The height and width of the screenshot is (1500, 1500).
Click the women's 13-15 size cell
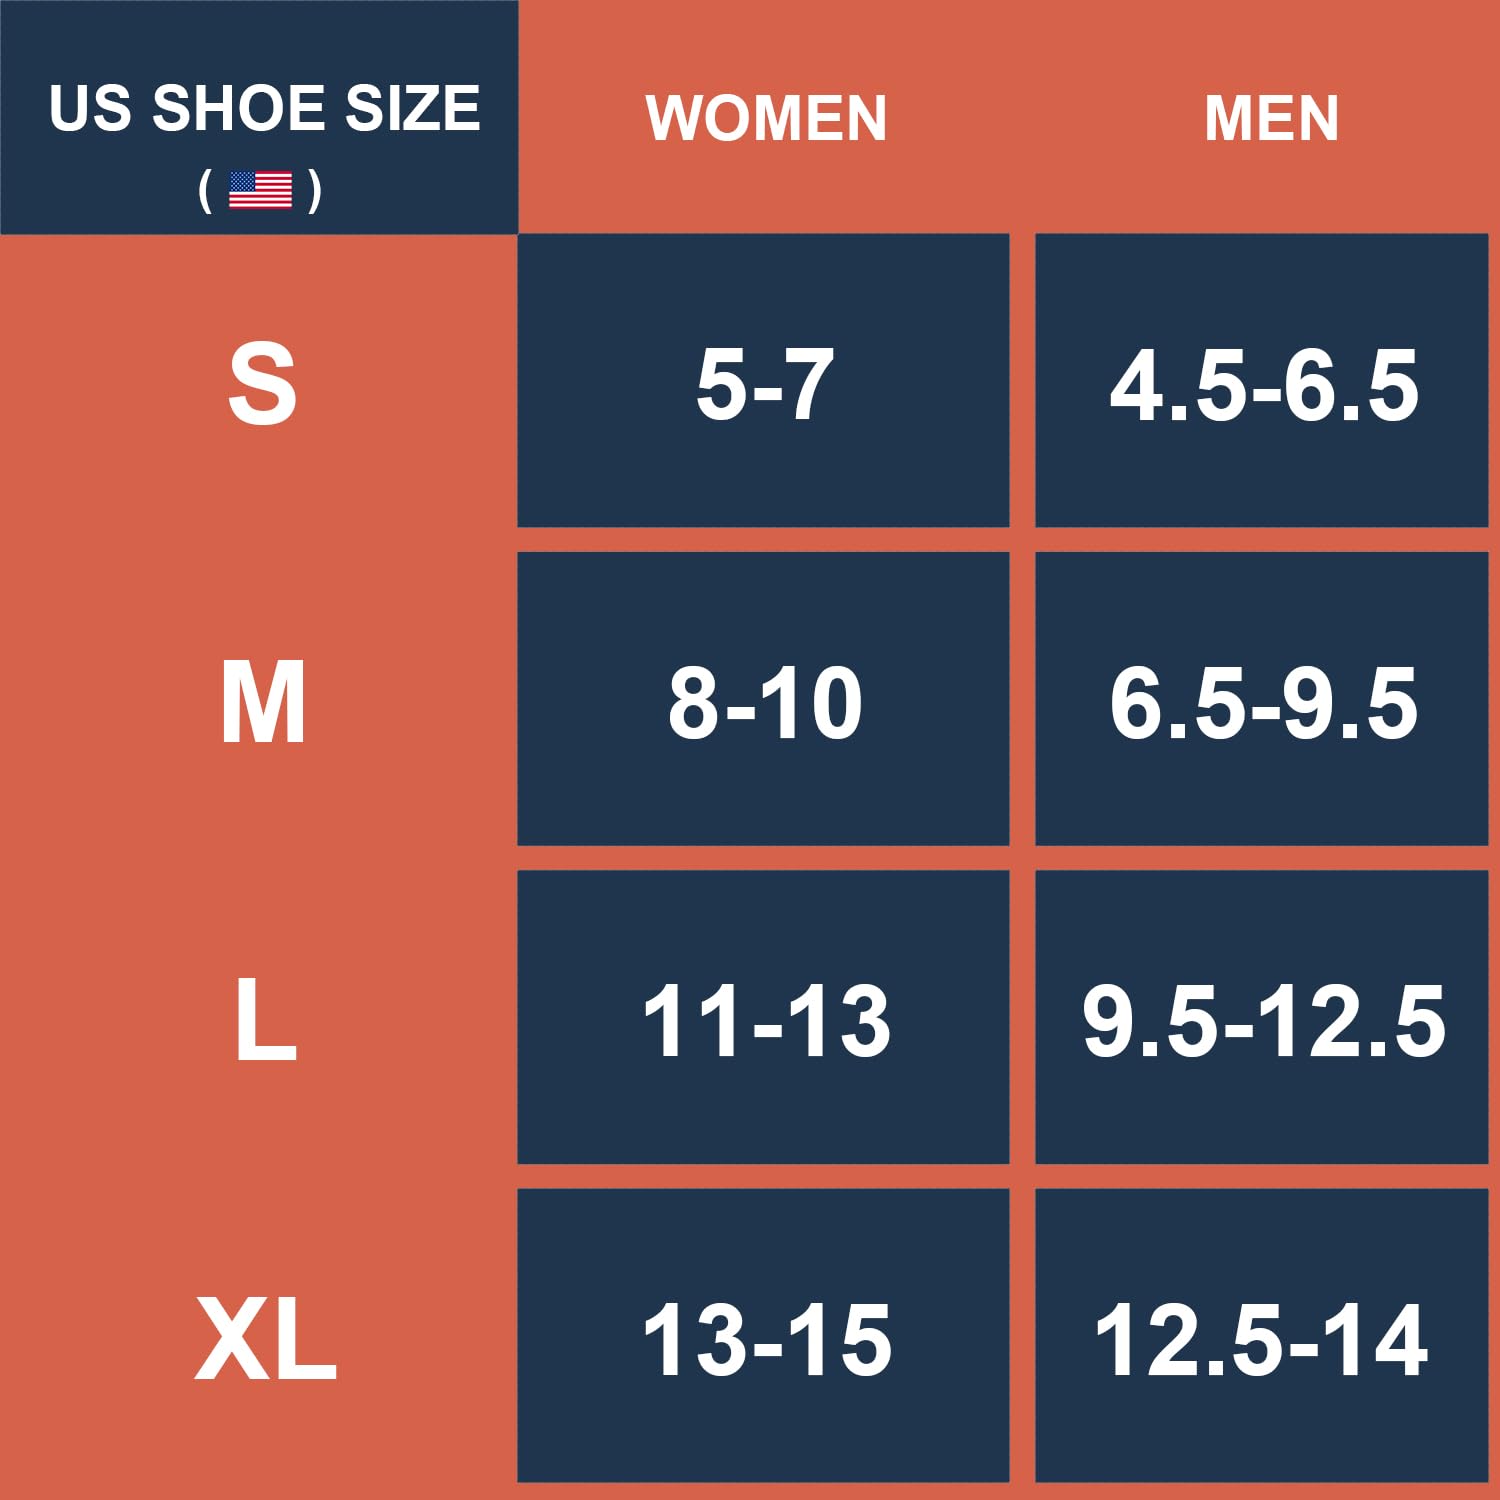766,1340
